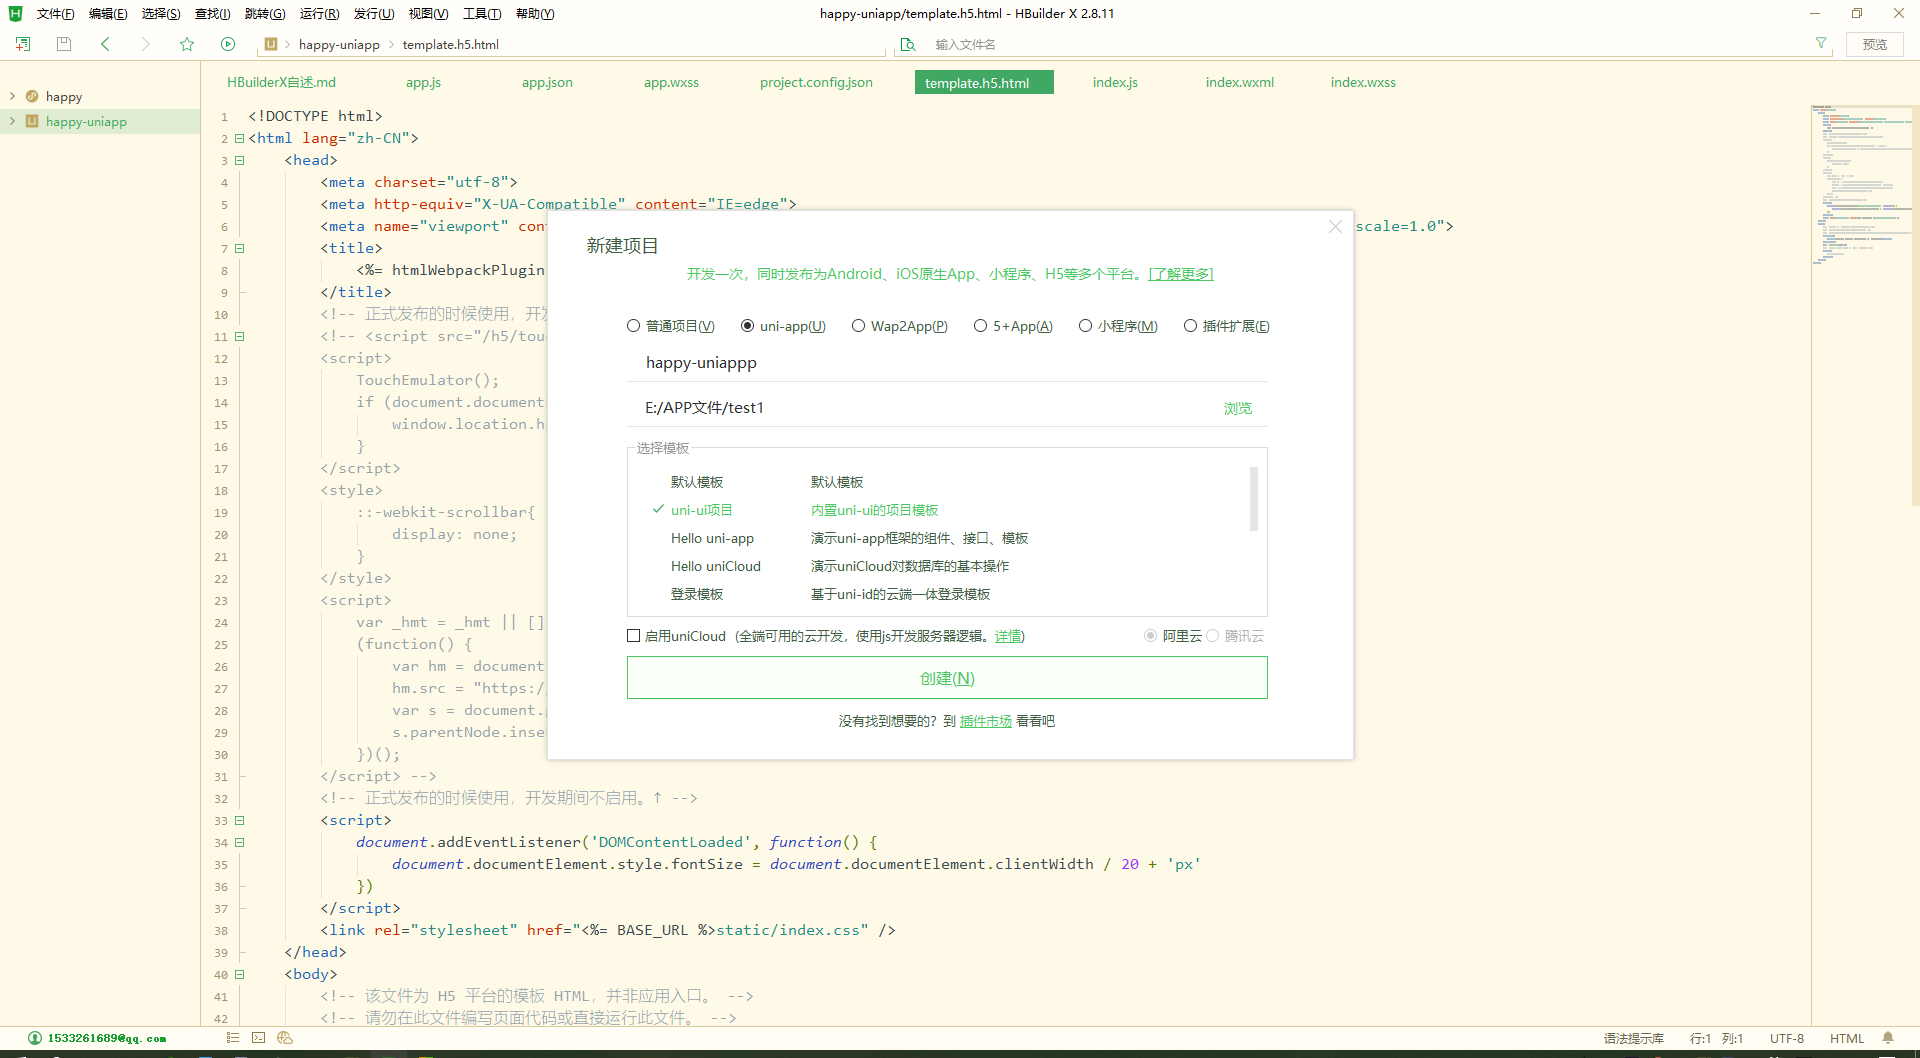Select the Hello uniCloud template
Image resolution: width=1920 pixels, height=1058 pixels.
click(947, 566)
